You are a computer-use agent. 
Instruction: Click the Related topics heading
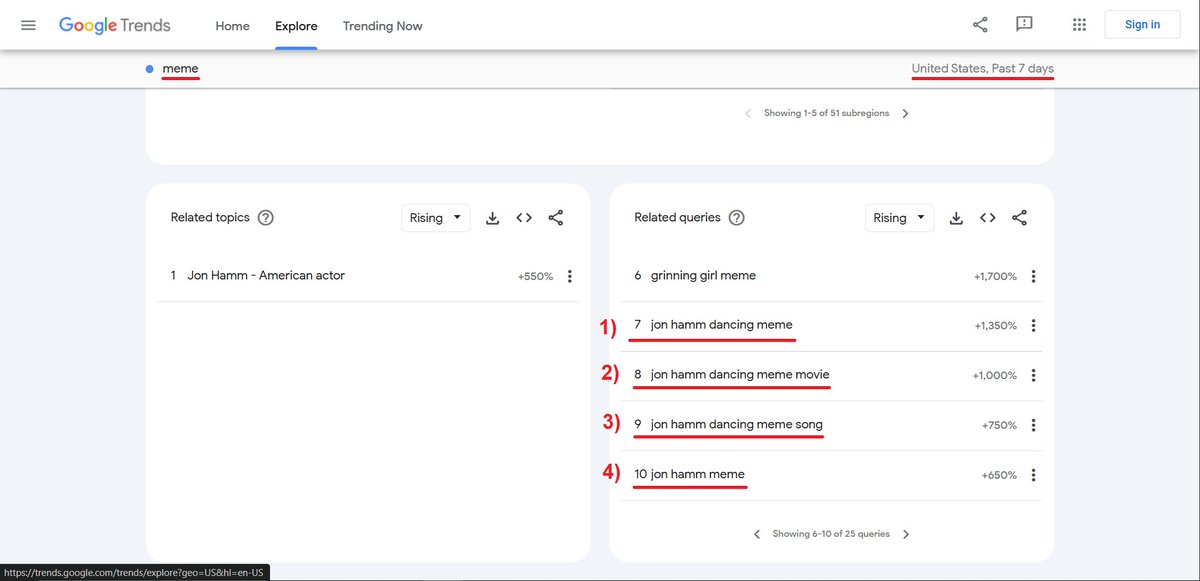pos(210,218)
